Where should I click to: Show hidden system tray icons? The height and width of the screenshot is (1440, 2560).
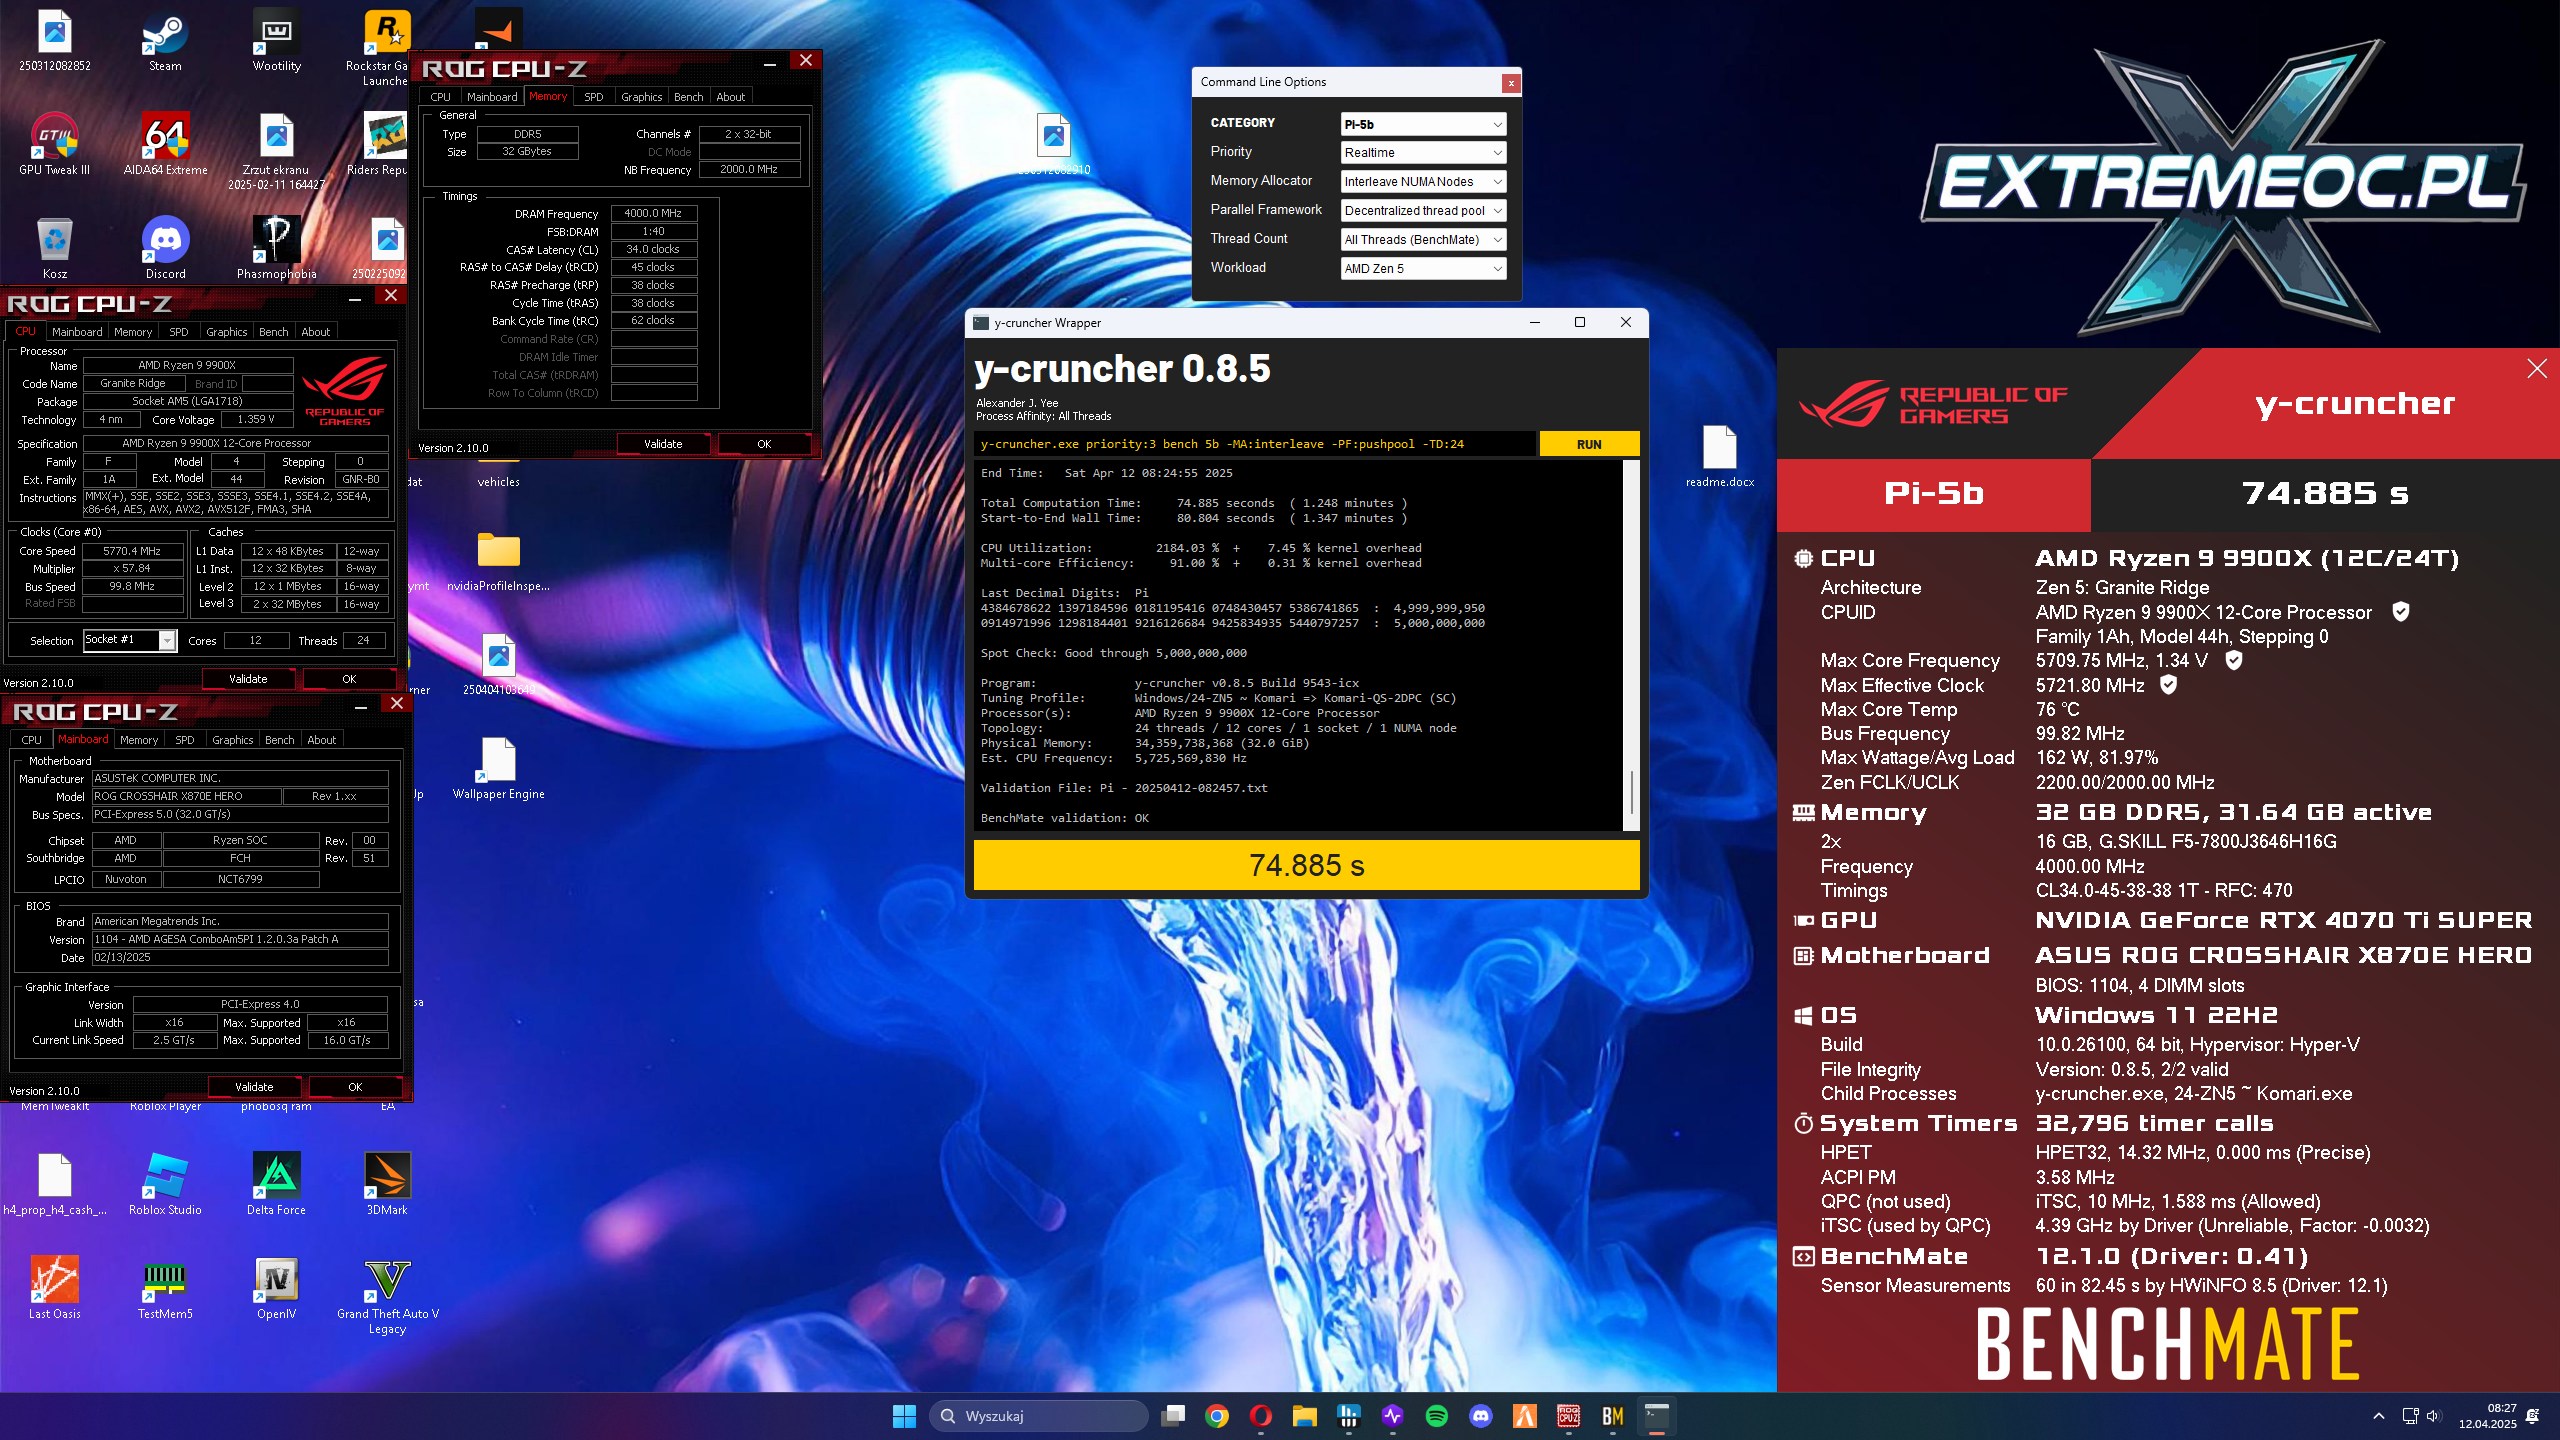pos(2379,1416)
